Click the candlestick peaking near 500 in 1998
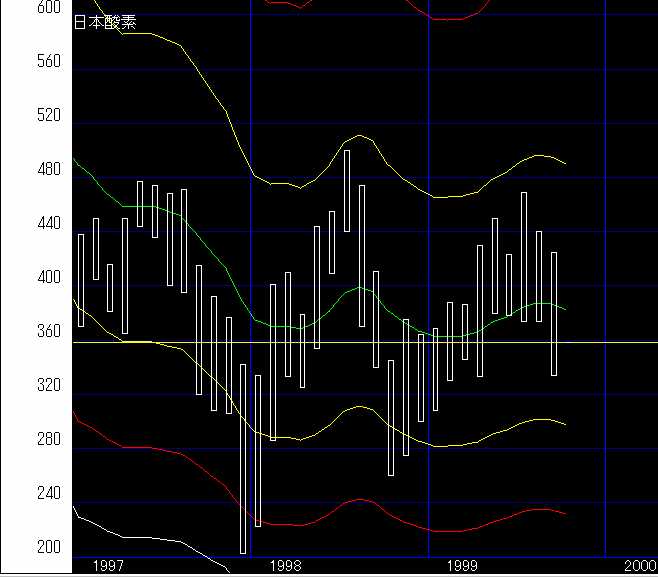This screenshot has height=579, width=658. coord(347,190)
